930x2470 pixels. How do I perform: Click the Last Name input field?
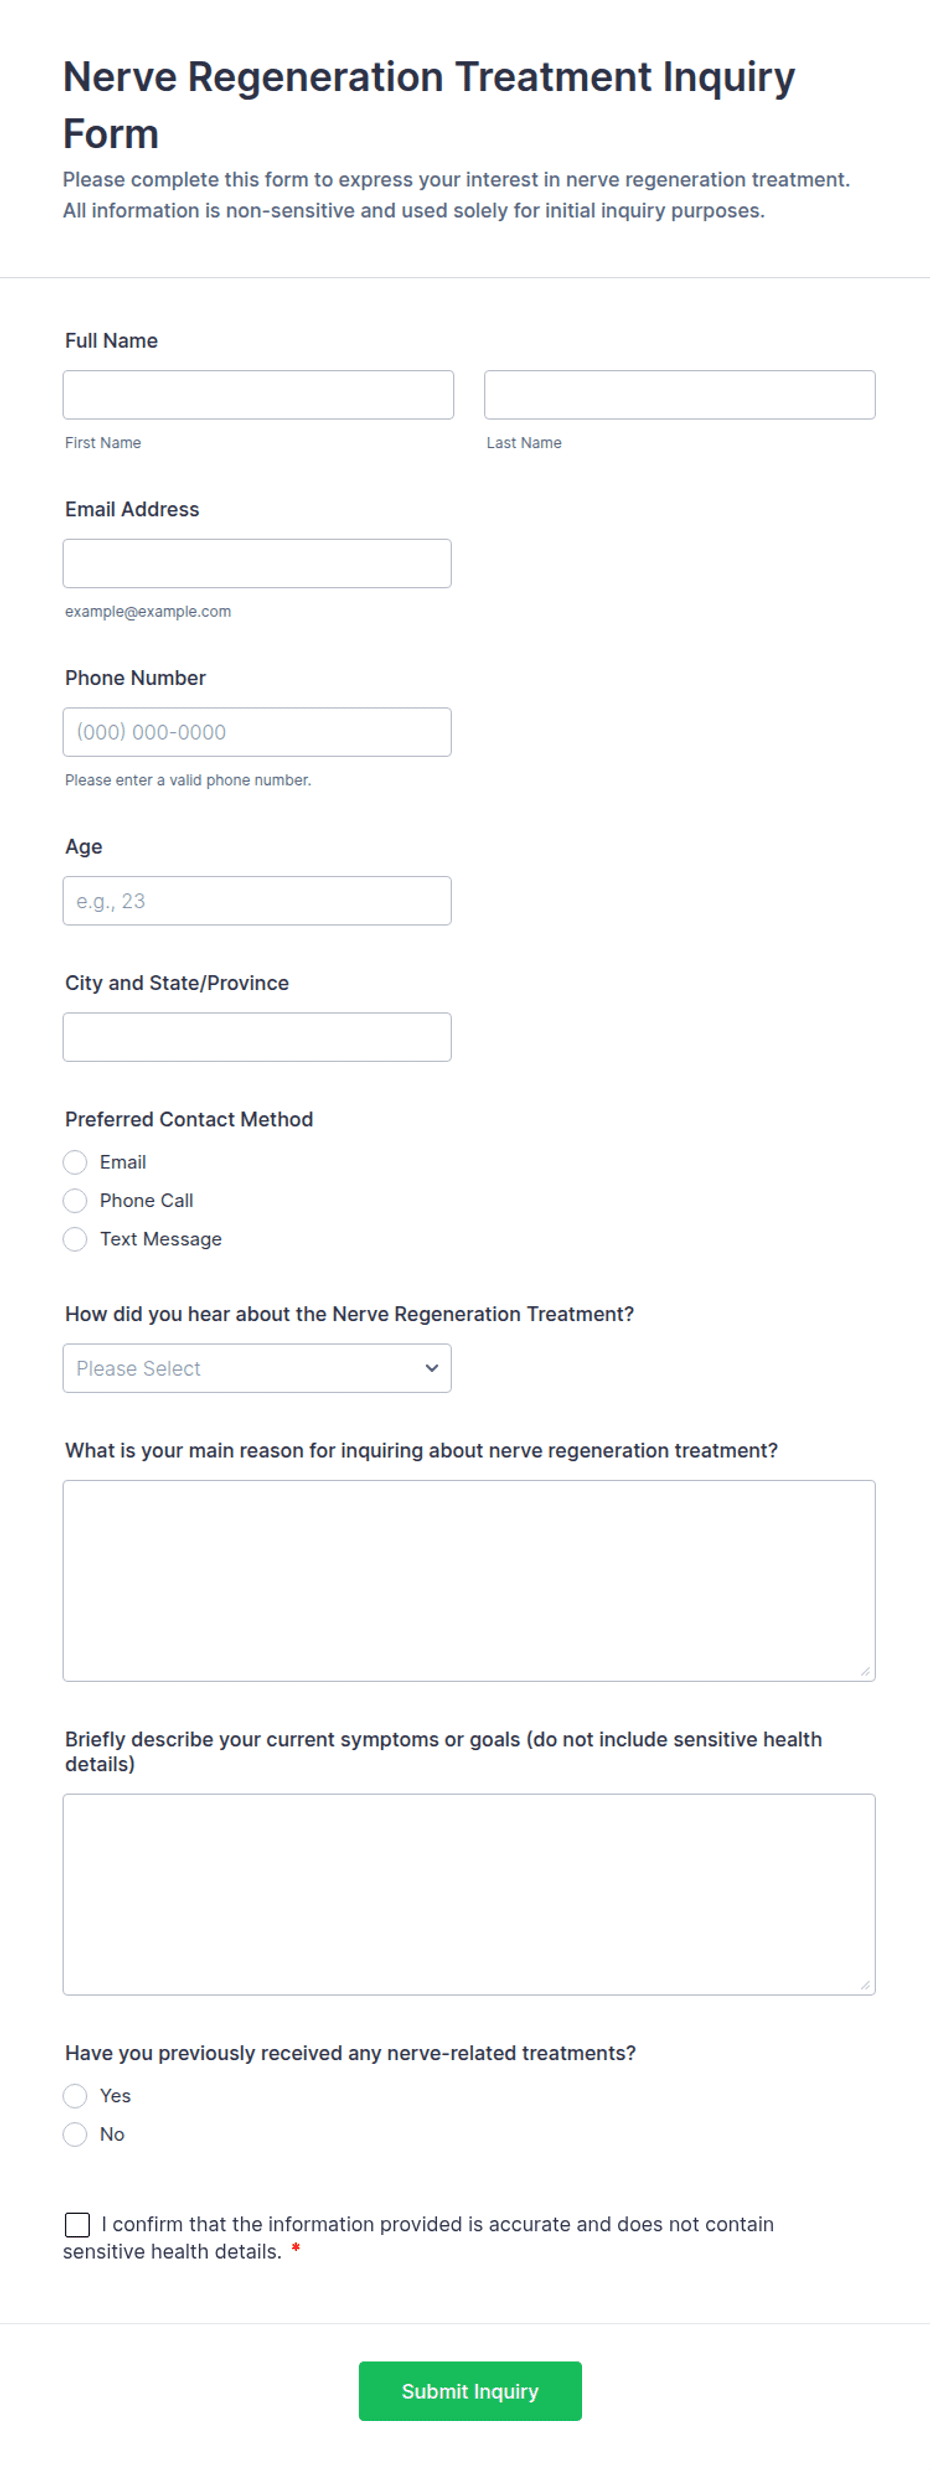(x=680, y=395)
